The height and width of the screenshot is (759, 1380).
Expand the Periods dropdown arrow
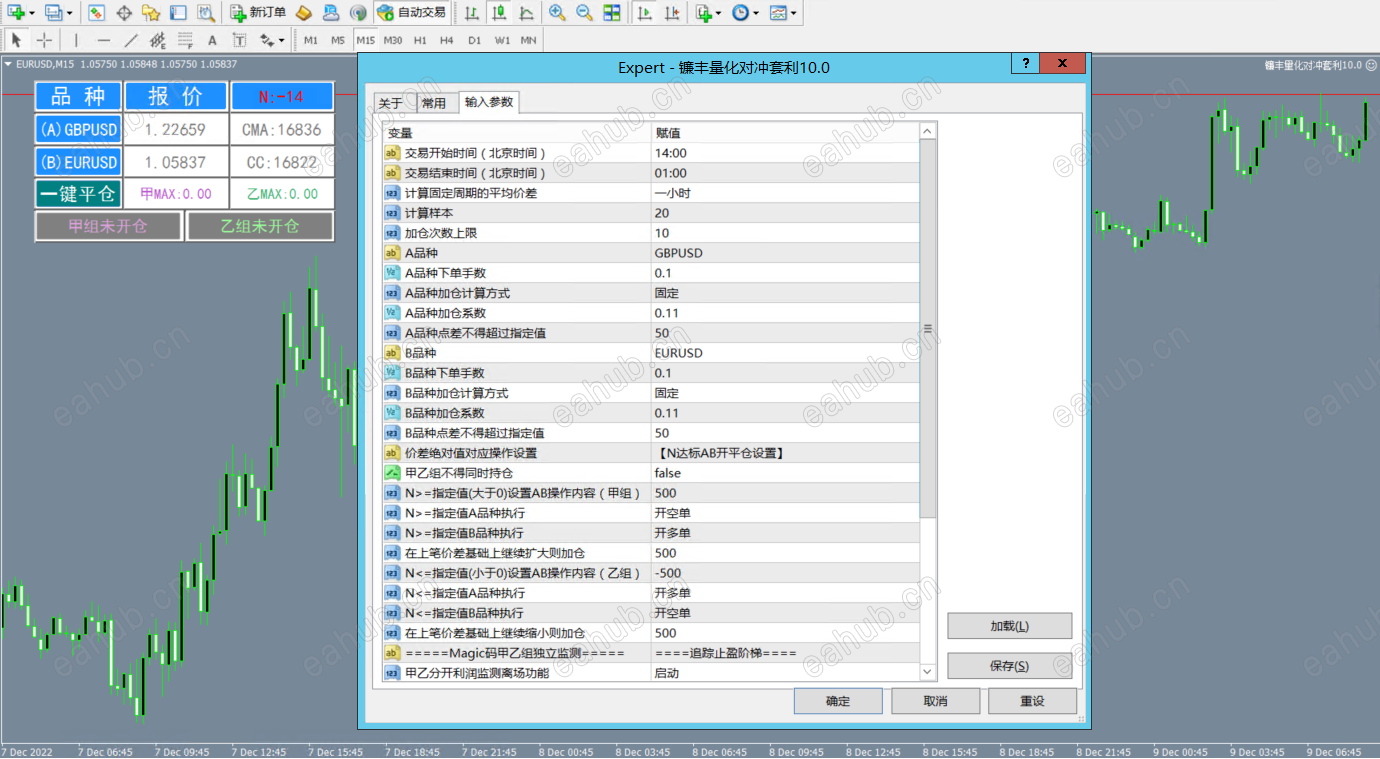pos(755,13)
